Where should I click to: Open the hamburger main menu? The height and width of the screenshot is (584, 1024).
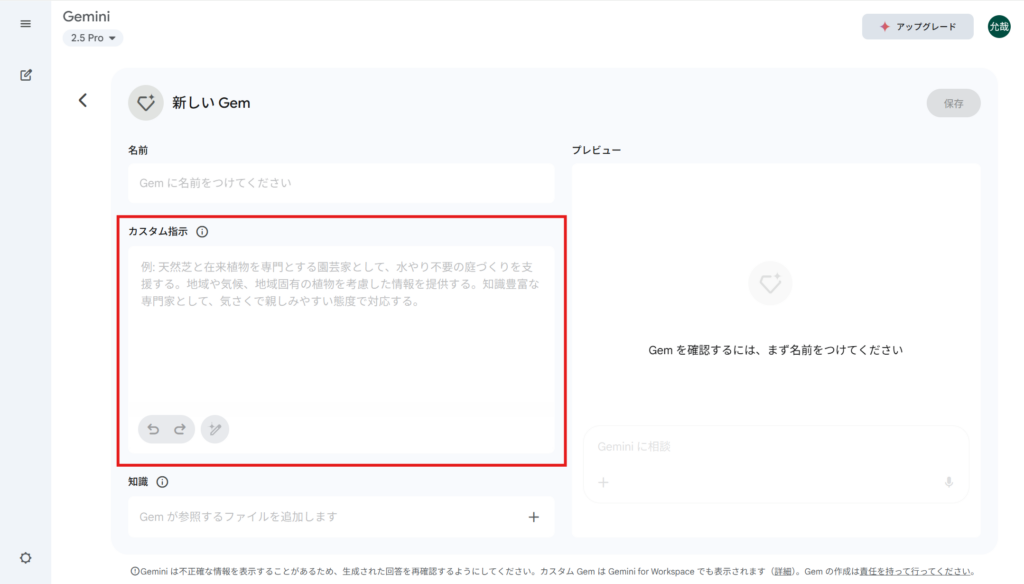25,24
